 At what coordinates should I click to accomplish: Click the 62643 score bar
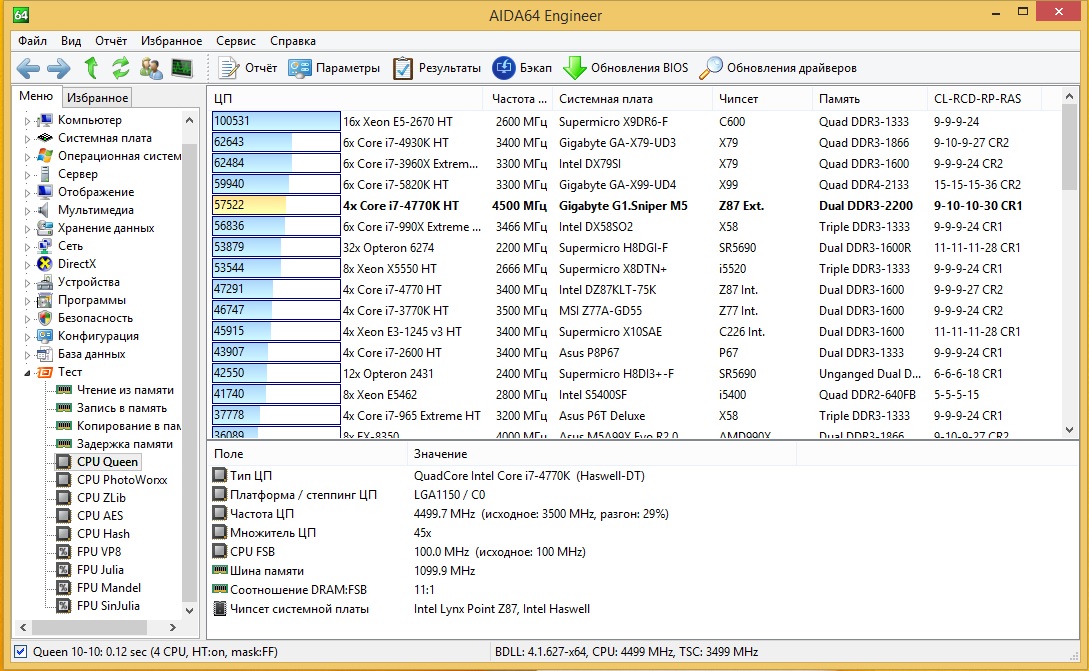[x=276, y=142]
